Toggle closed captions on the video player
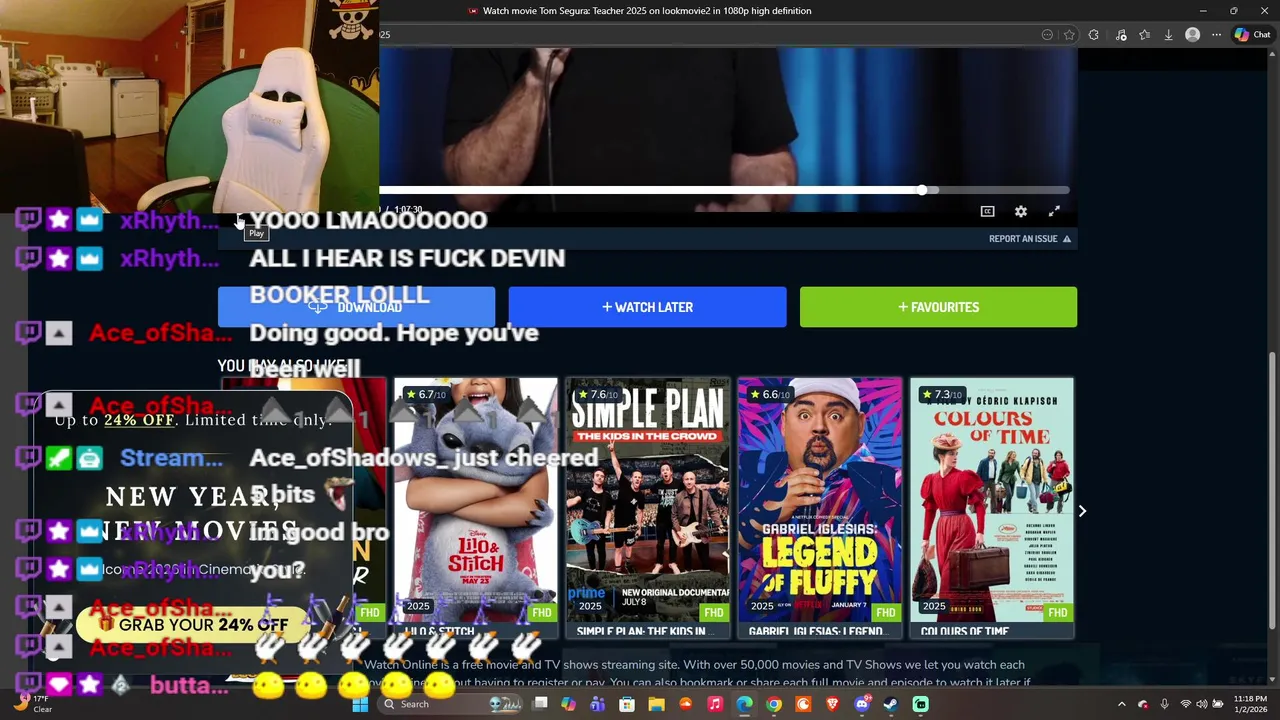 (987, 211)
